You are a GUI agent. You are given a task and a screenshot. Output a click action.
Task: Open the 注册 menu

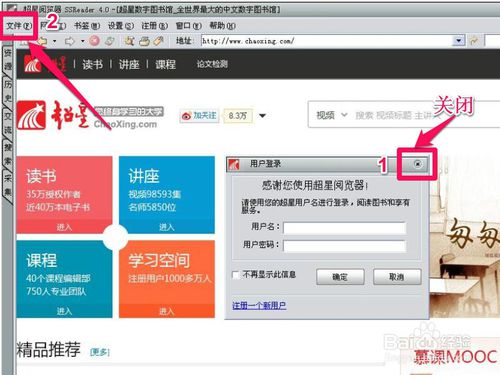pyautogui.click(x=155, y=26)
